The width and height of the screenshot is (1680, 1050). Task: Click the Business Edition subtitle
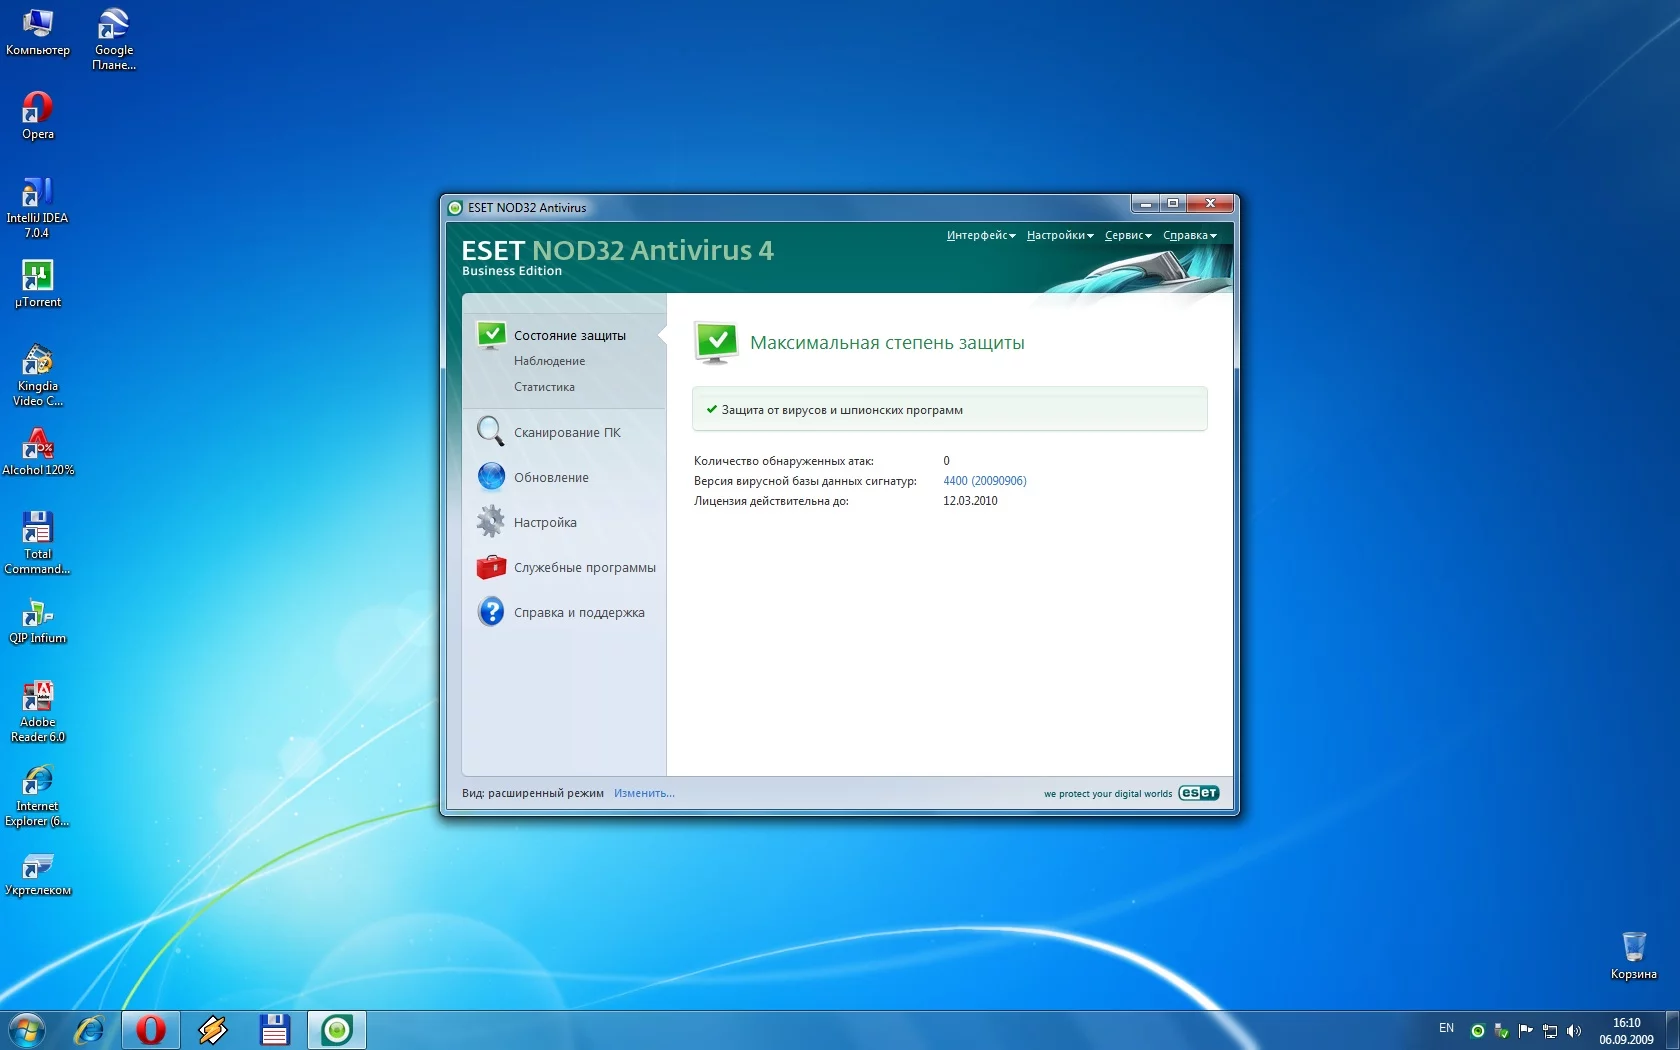(512, 271)
